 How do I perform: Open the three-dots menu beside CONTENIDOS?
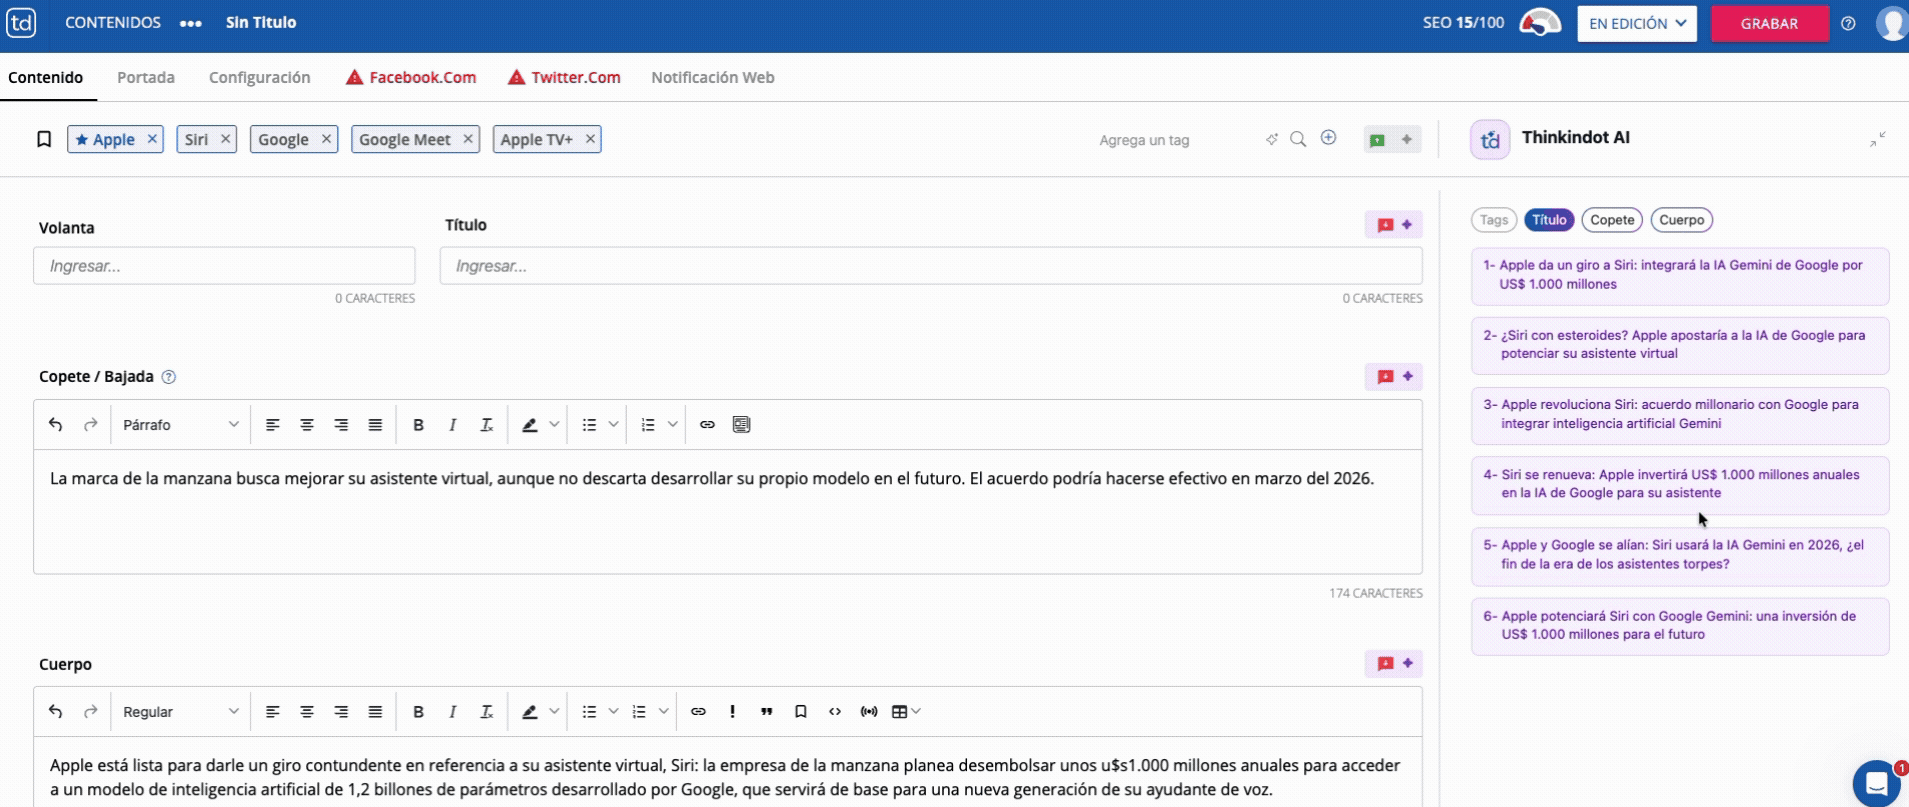pyautogui.click(x=191, y=23)
